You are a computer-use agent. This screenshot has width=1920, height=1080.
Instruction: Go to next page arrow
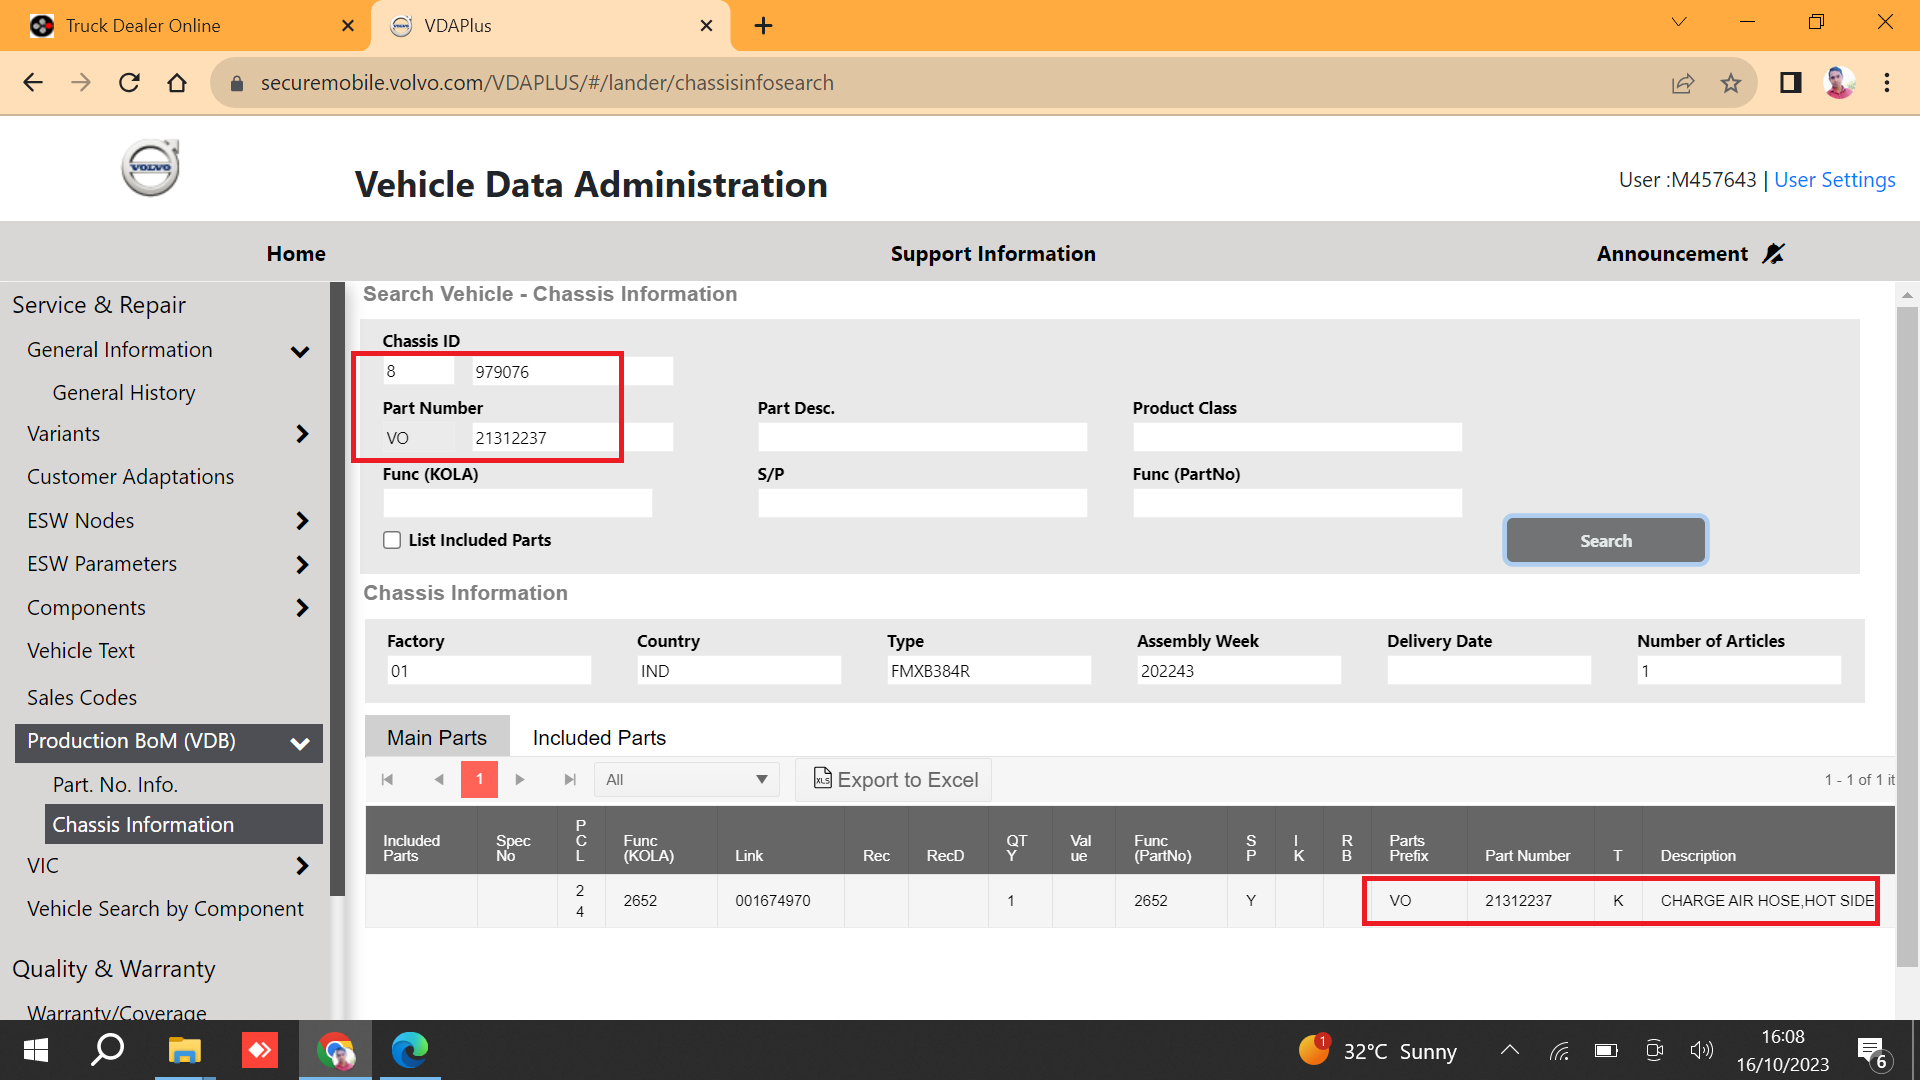[x=520, y=779]
